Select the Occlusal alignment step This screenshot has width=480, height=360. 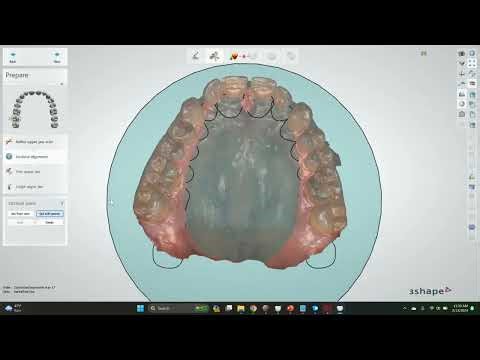coord(35,157)
